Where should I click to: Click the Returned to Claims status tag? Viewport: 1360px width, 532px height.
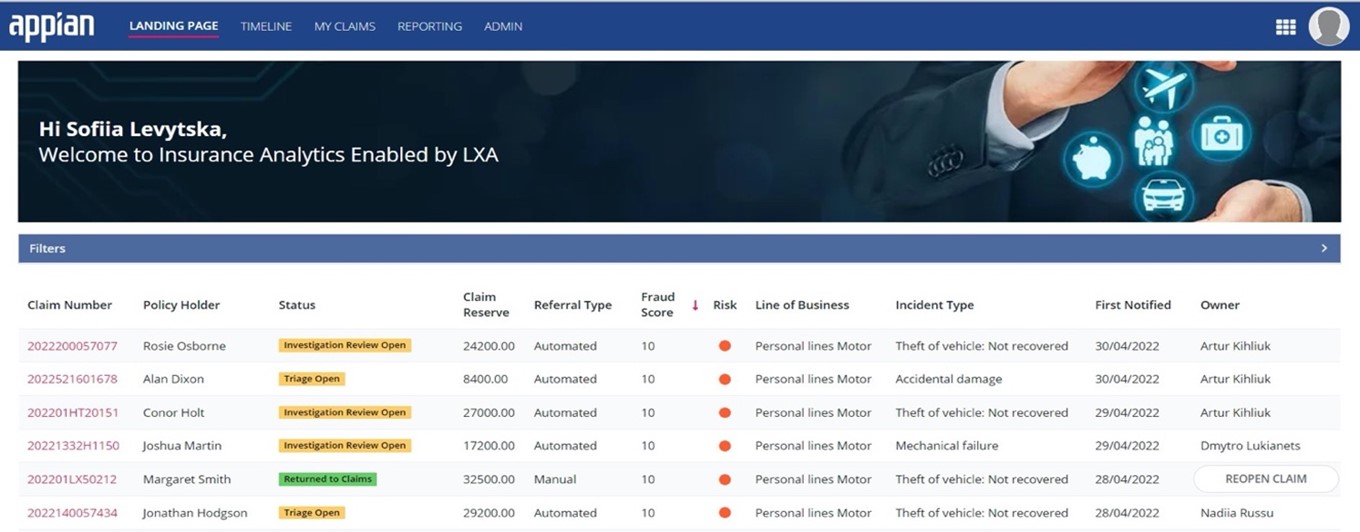click(x=327, y=479)
